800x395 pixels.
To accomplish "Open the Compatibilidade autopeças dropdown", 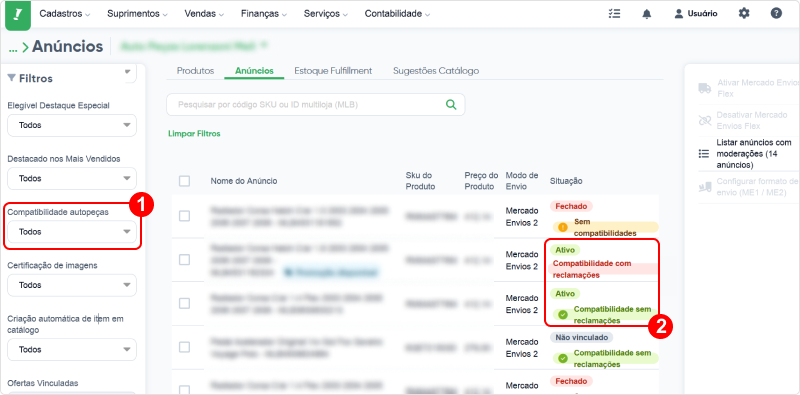I will pyautogui.click(x=72, y=232).
